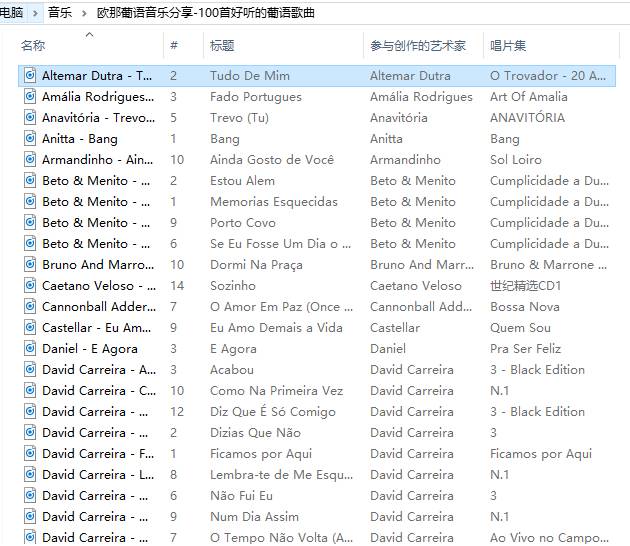Click the file icon for Daniel - E Agora
Screen dimensions: 630x546
pos(30,348)
